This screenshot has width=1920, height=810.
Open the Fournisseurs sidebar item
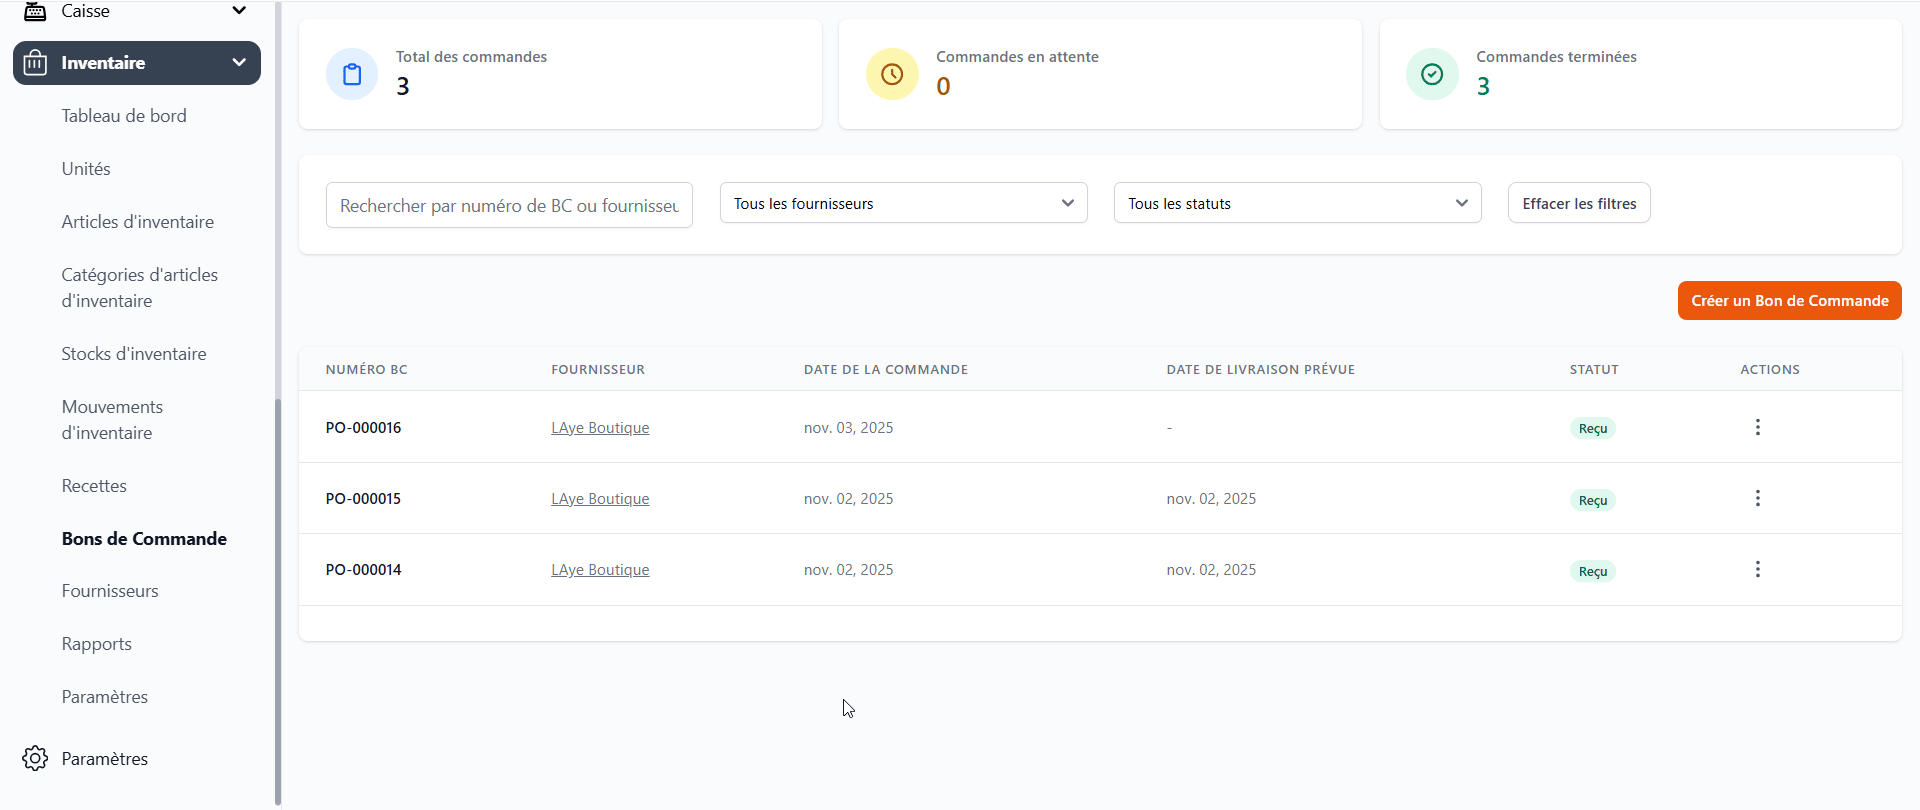110,591
